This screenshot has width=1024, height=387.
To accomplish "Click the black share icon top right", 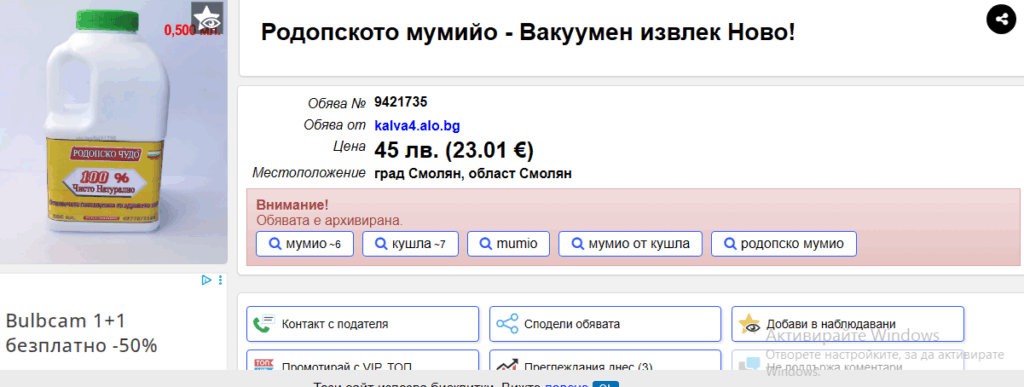I will pos(1001,19).
